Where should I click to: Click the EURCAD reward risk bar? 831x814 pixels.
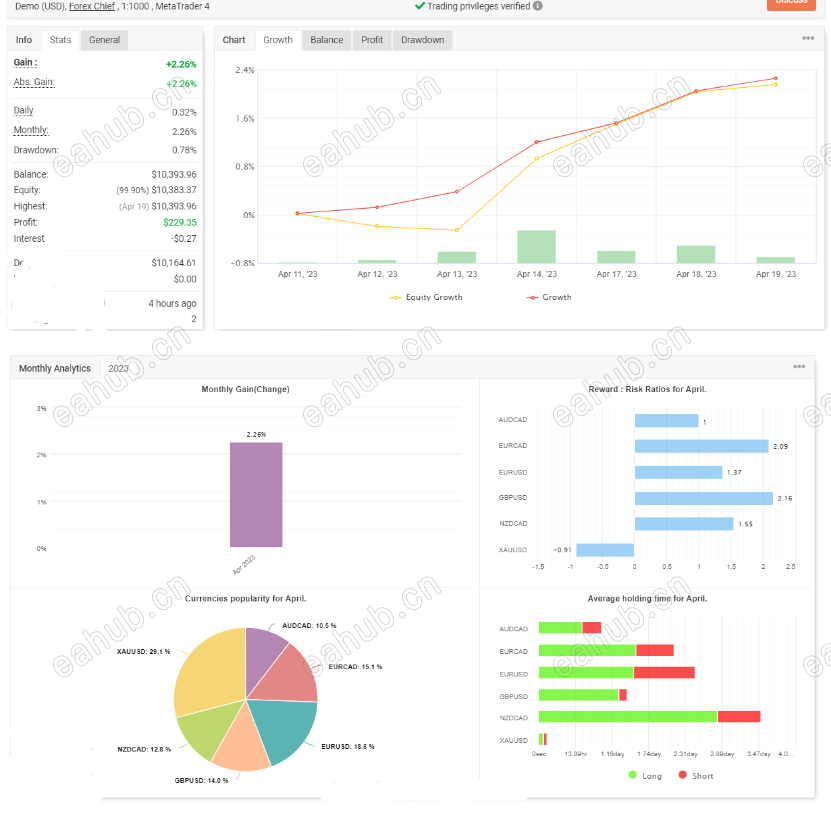pyautogui.click(x=701, y=446)
